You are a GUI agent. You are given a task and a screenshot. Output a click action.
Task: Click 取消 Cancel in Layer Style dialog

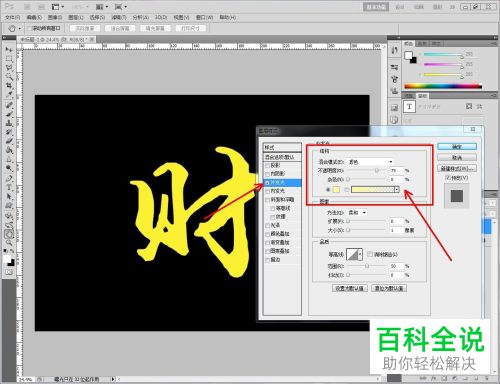click(457, 157)
